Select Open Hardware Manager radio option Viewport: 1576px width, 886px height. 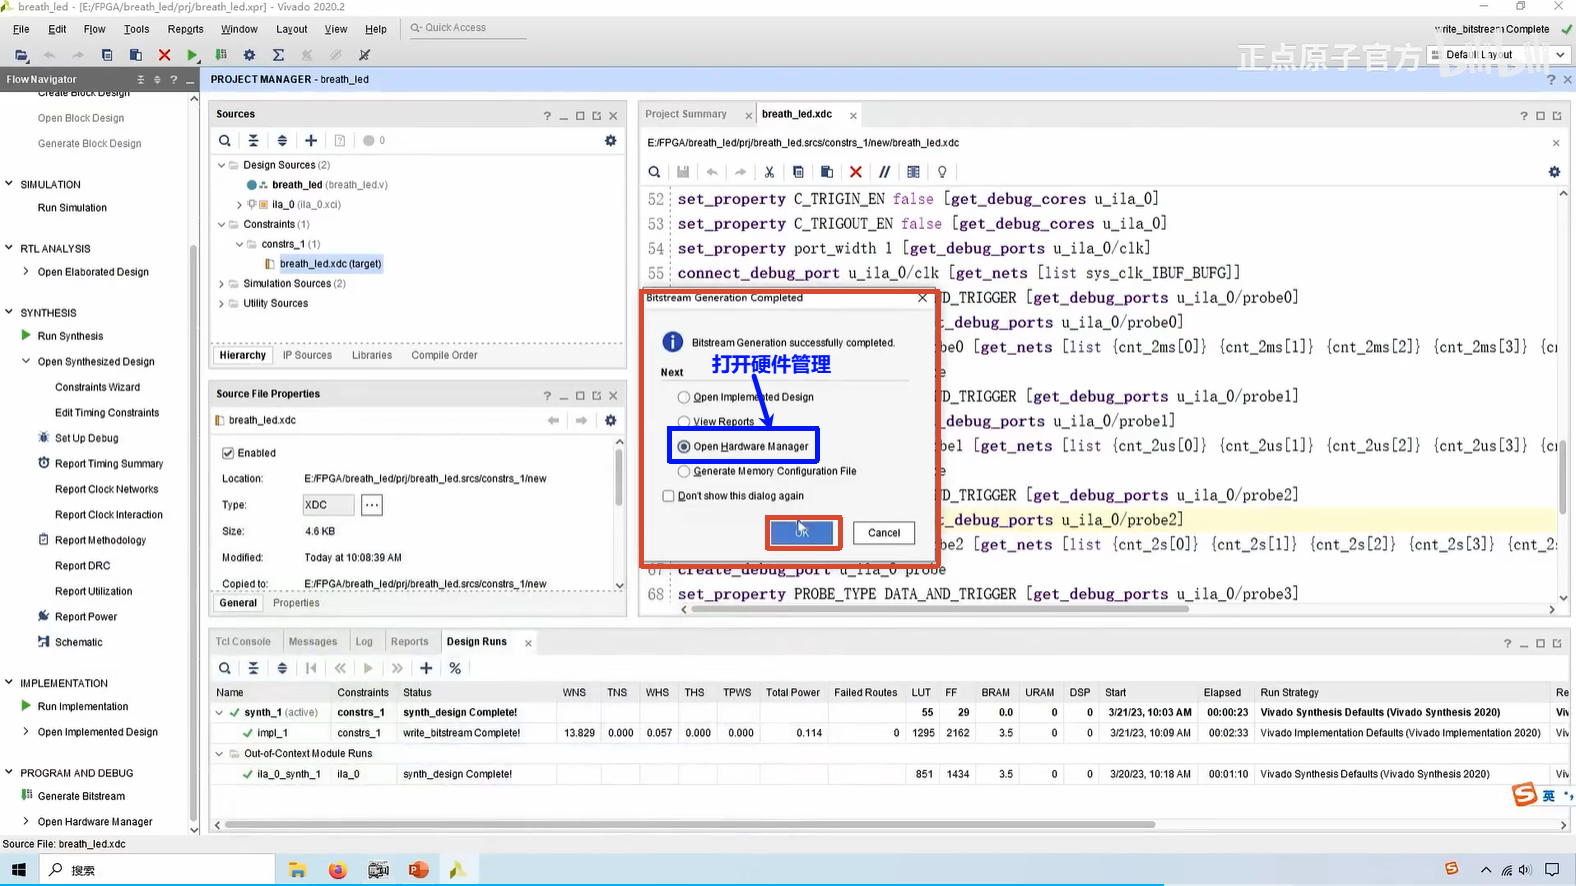pos(684,447)
